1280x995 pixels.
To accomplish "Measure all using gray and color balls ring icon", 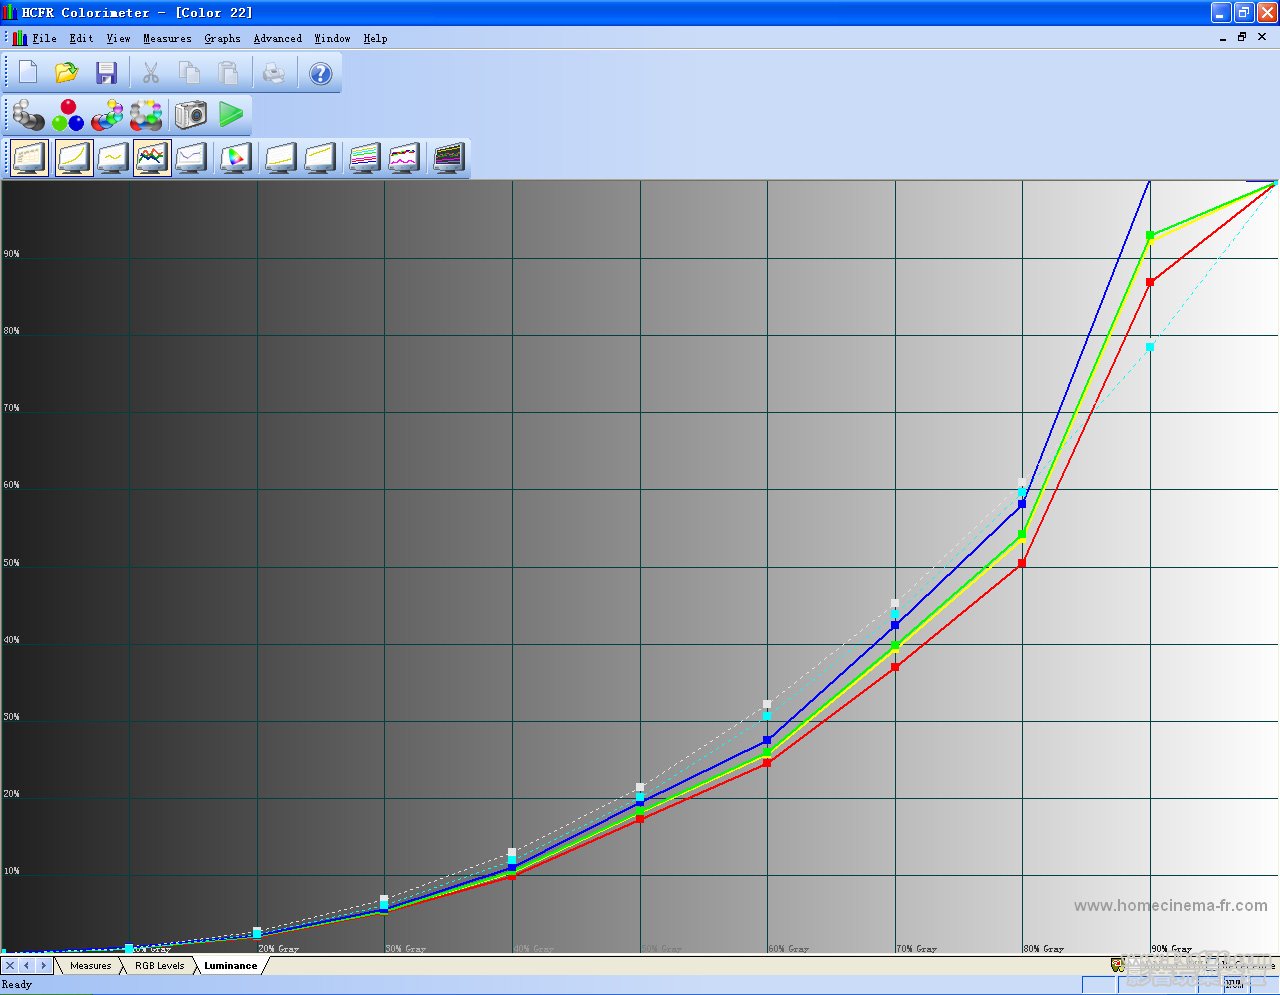I will (147, 115).
